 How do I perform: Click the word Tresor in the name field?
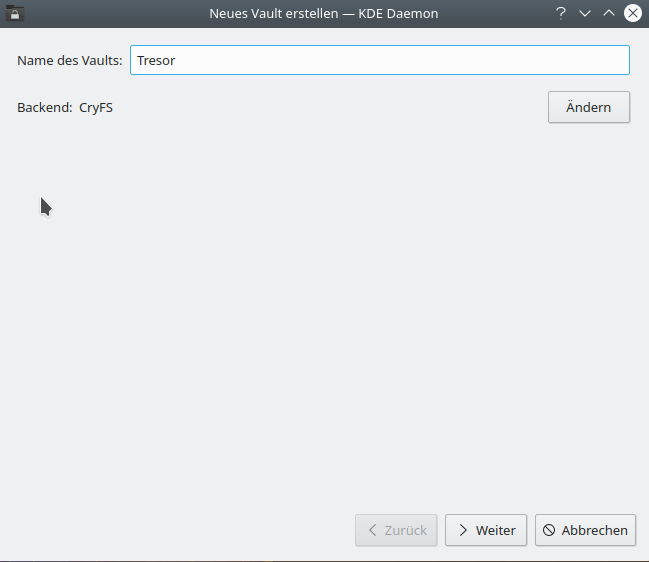(x=156, y=60)
